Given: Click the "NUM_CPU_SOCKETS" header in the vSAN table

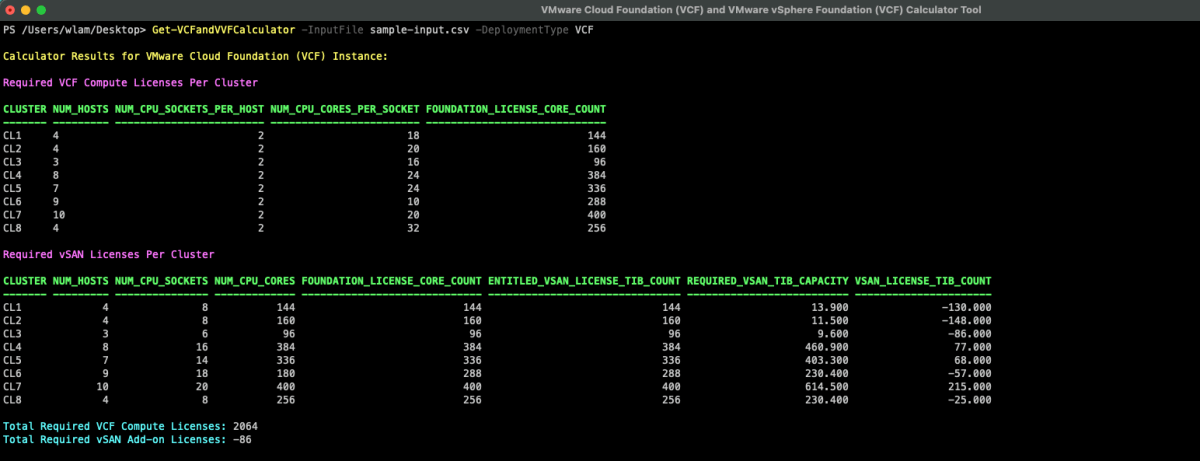Looking at the screenshot, I should [x=161, y=281].
